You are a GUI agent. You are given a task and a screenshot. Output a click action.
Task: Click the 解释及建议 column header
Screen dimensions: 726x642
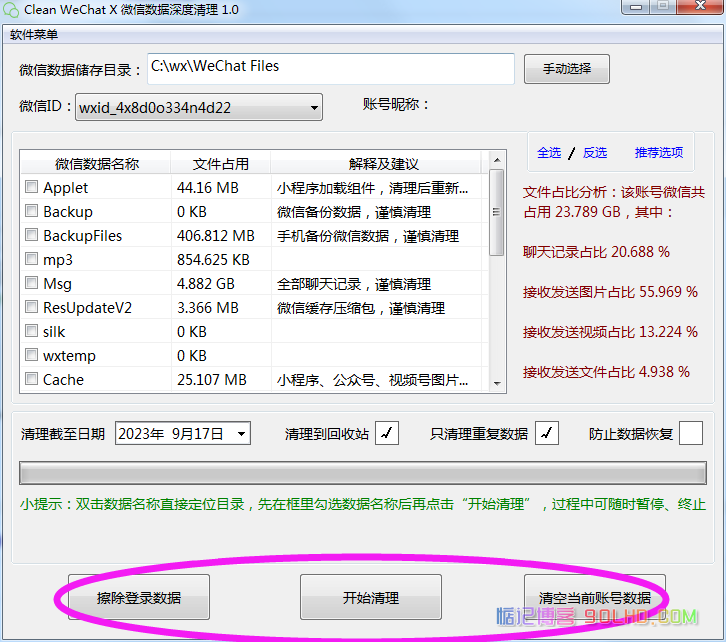pos(376,163)
